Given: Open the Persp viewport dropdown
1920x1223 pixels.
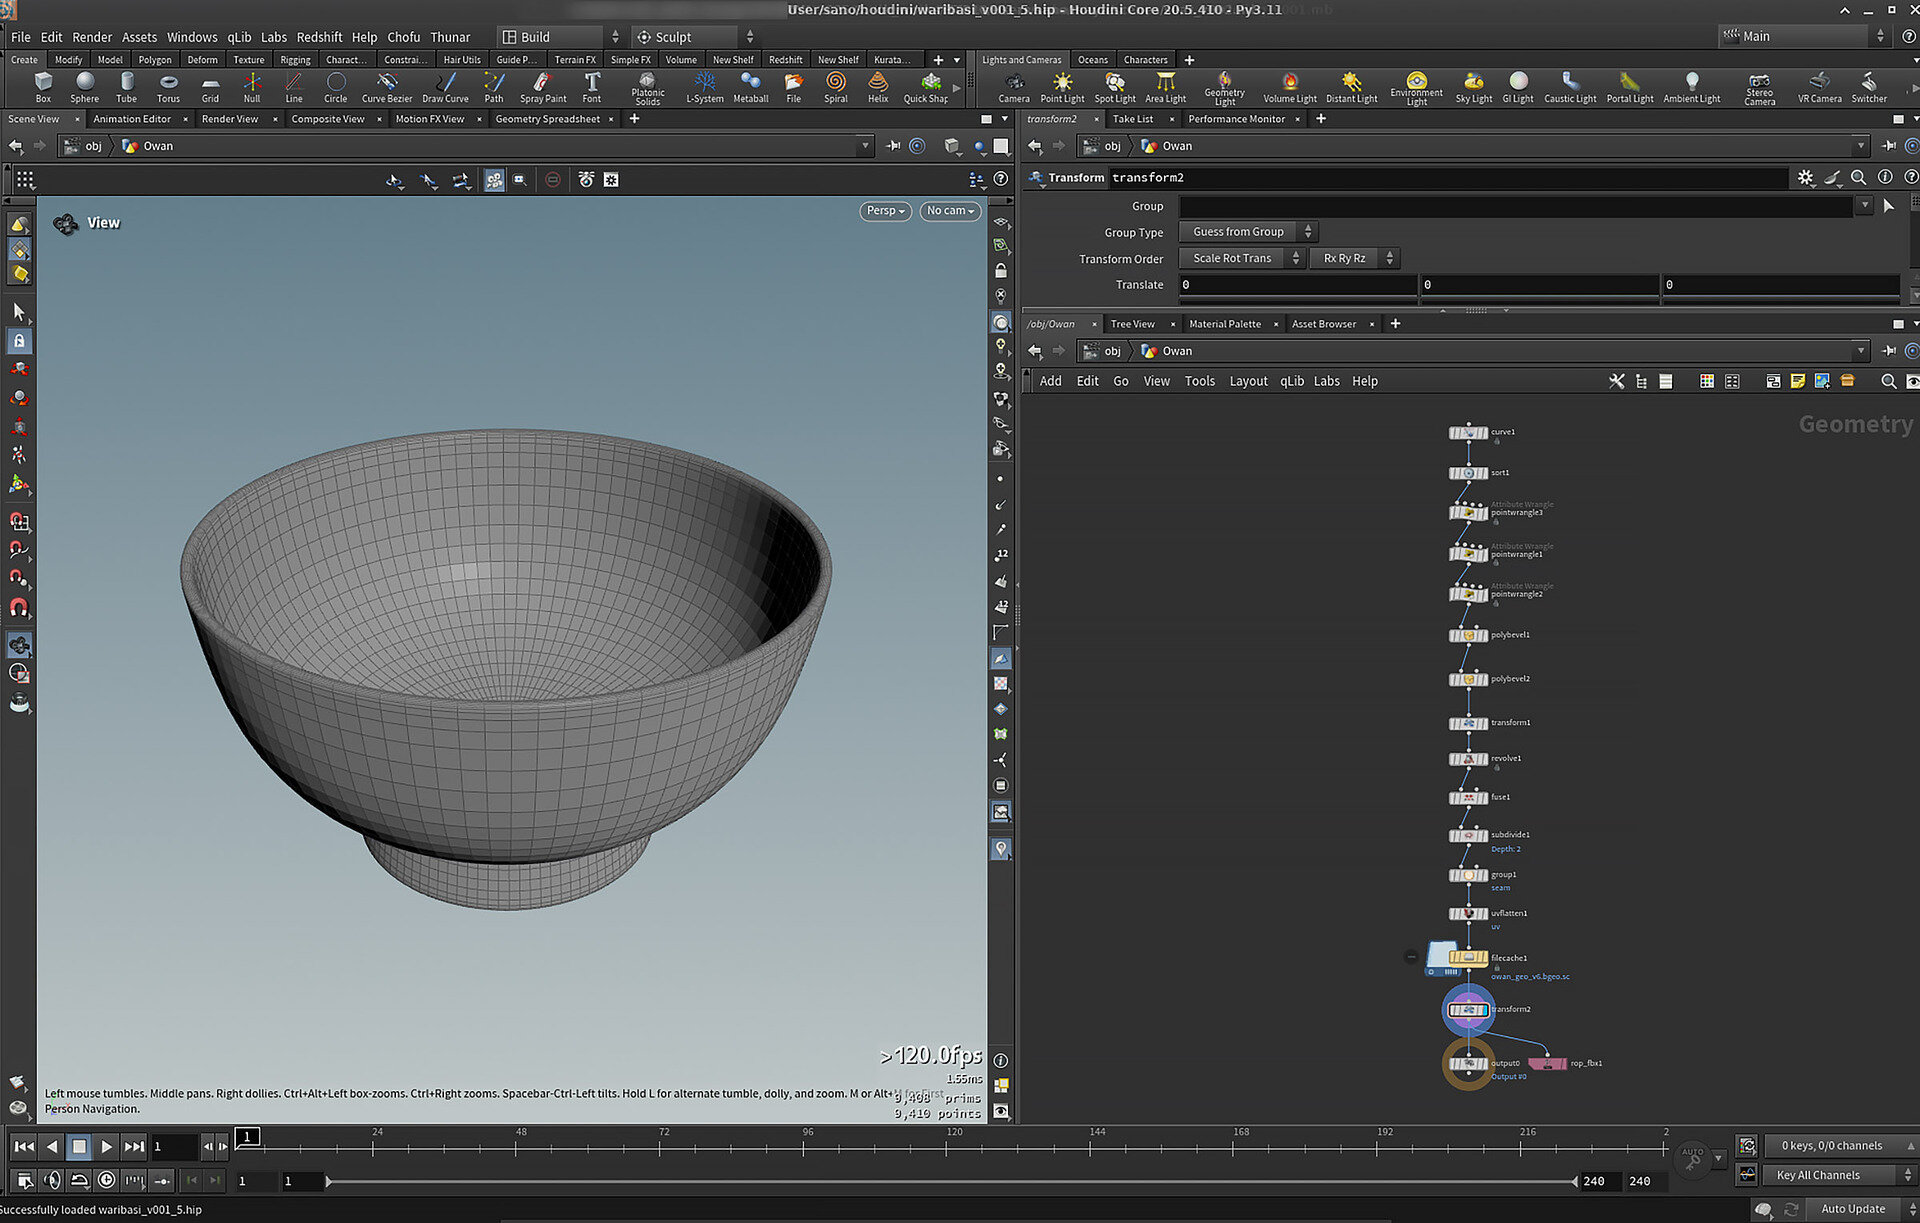Looking at the screenshot, I should [x=885, y=211].
